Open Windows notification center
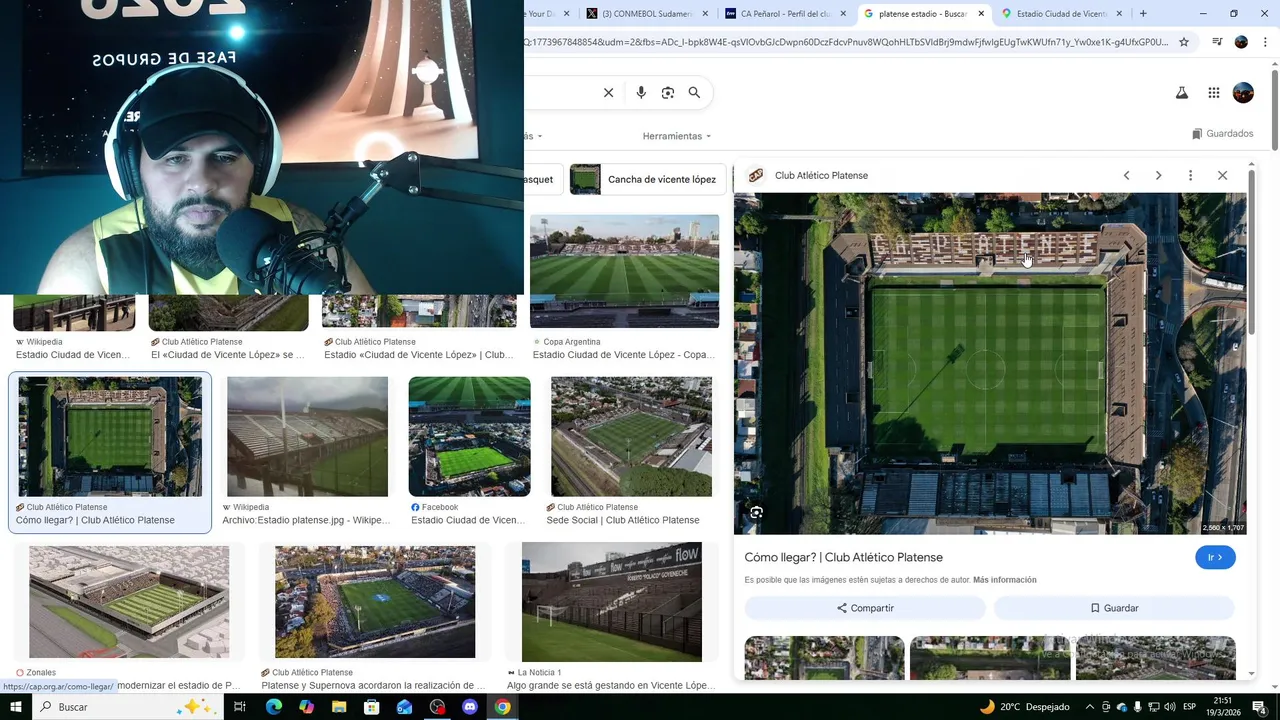Viewport: 1280px width, 720px height. pos(1259,707)
